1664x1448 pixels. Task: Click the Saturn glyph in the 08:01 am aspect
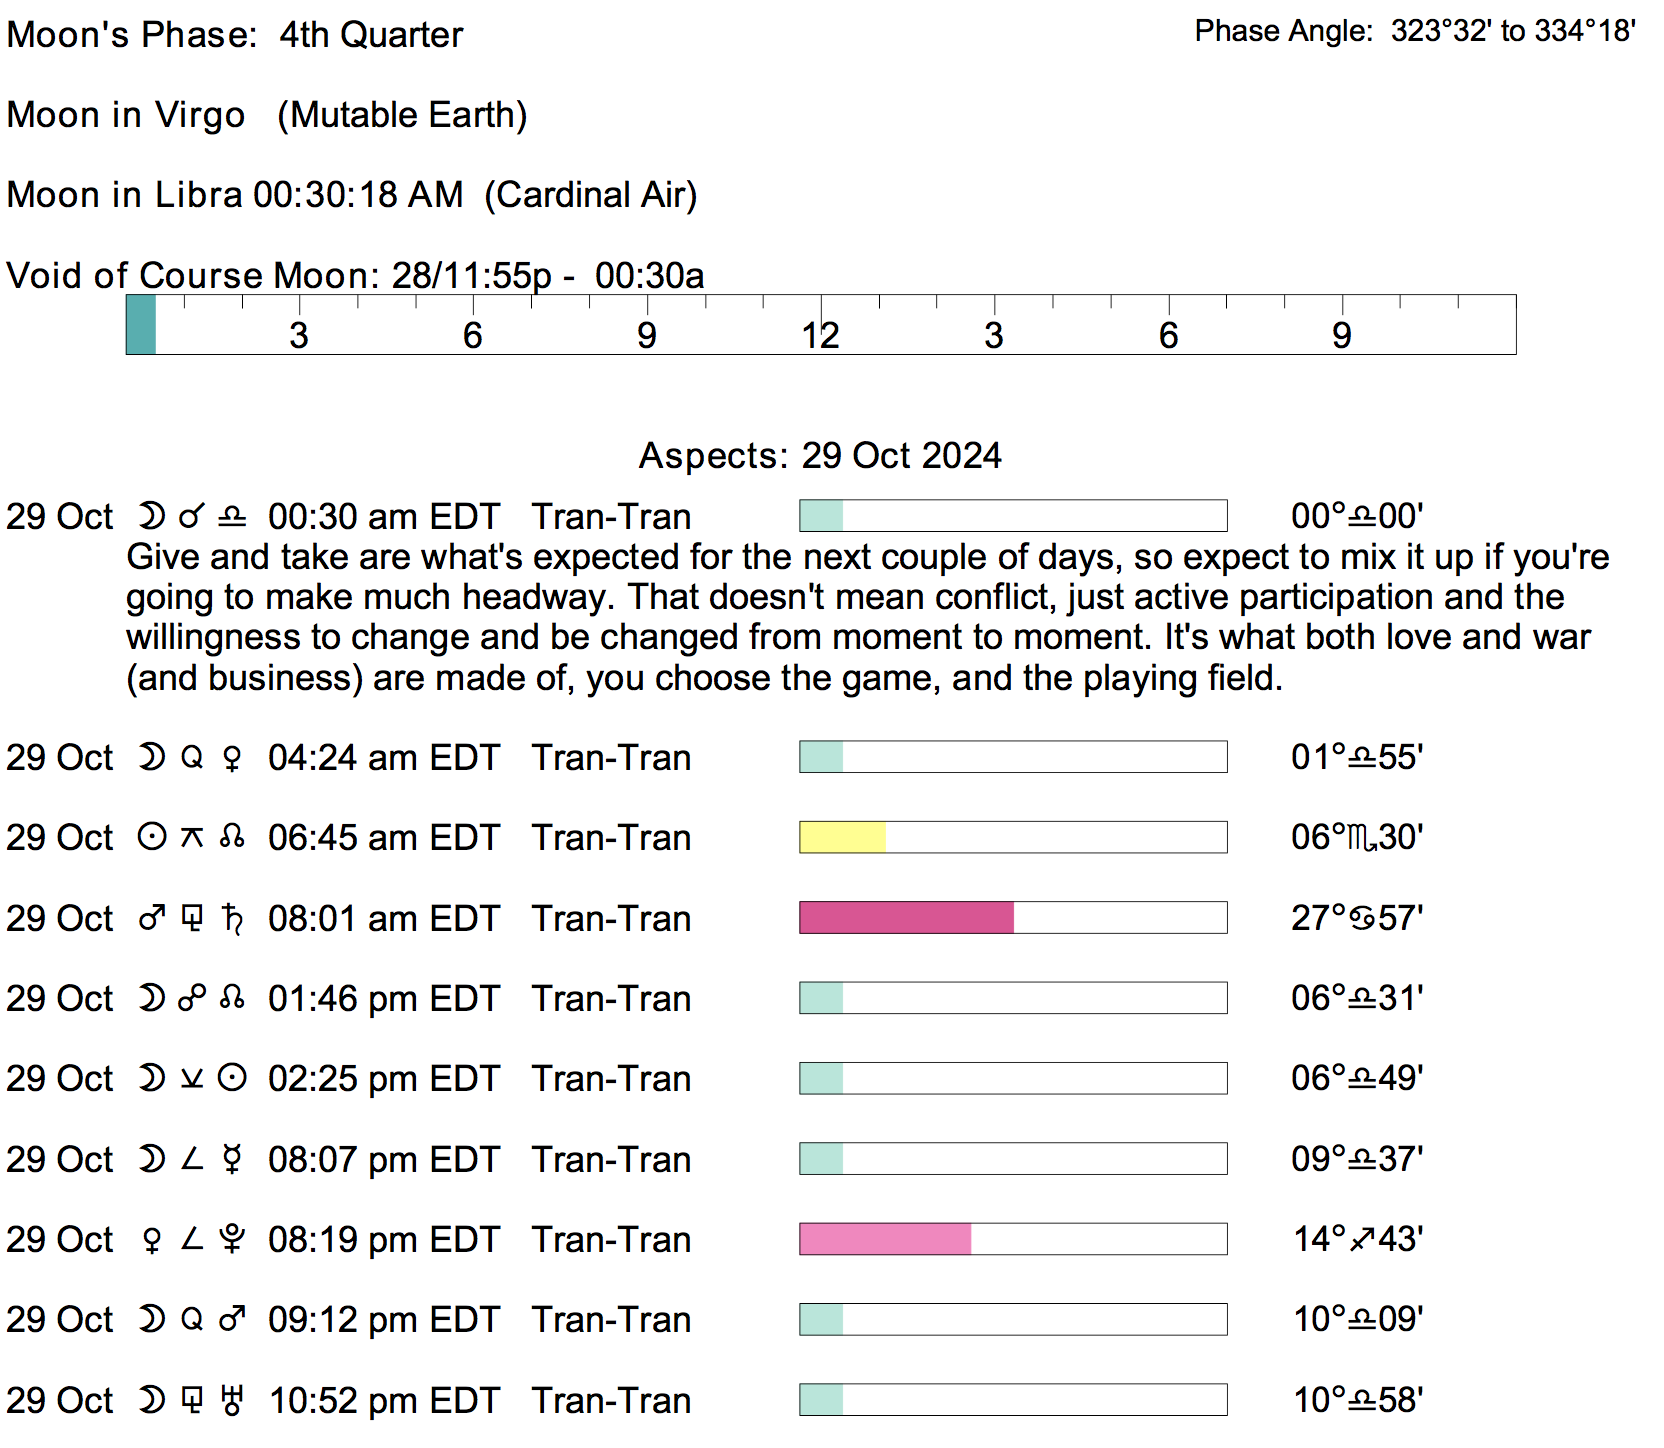coord(232,918)
